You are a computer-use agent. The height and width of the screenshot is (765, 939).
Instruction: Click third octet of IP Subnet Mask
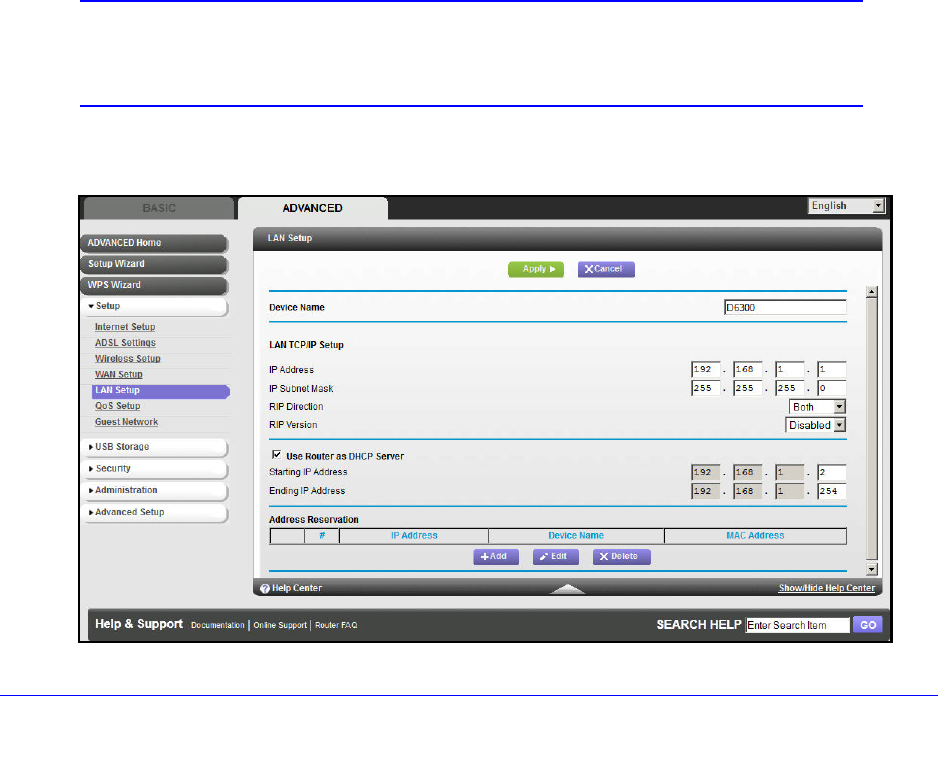tap(789, 388)
